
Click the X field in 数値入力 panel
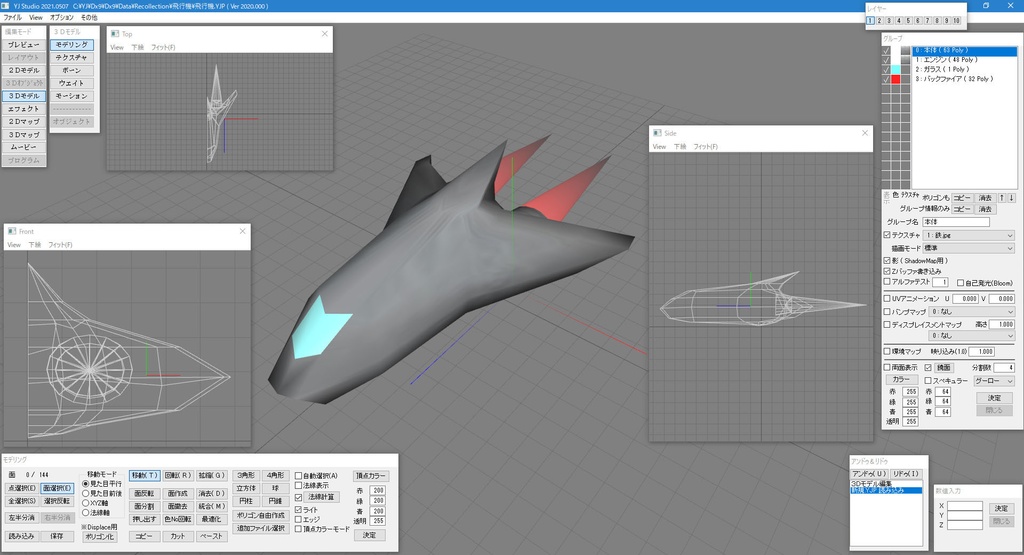[x=965, y=506]
